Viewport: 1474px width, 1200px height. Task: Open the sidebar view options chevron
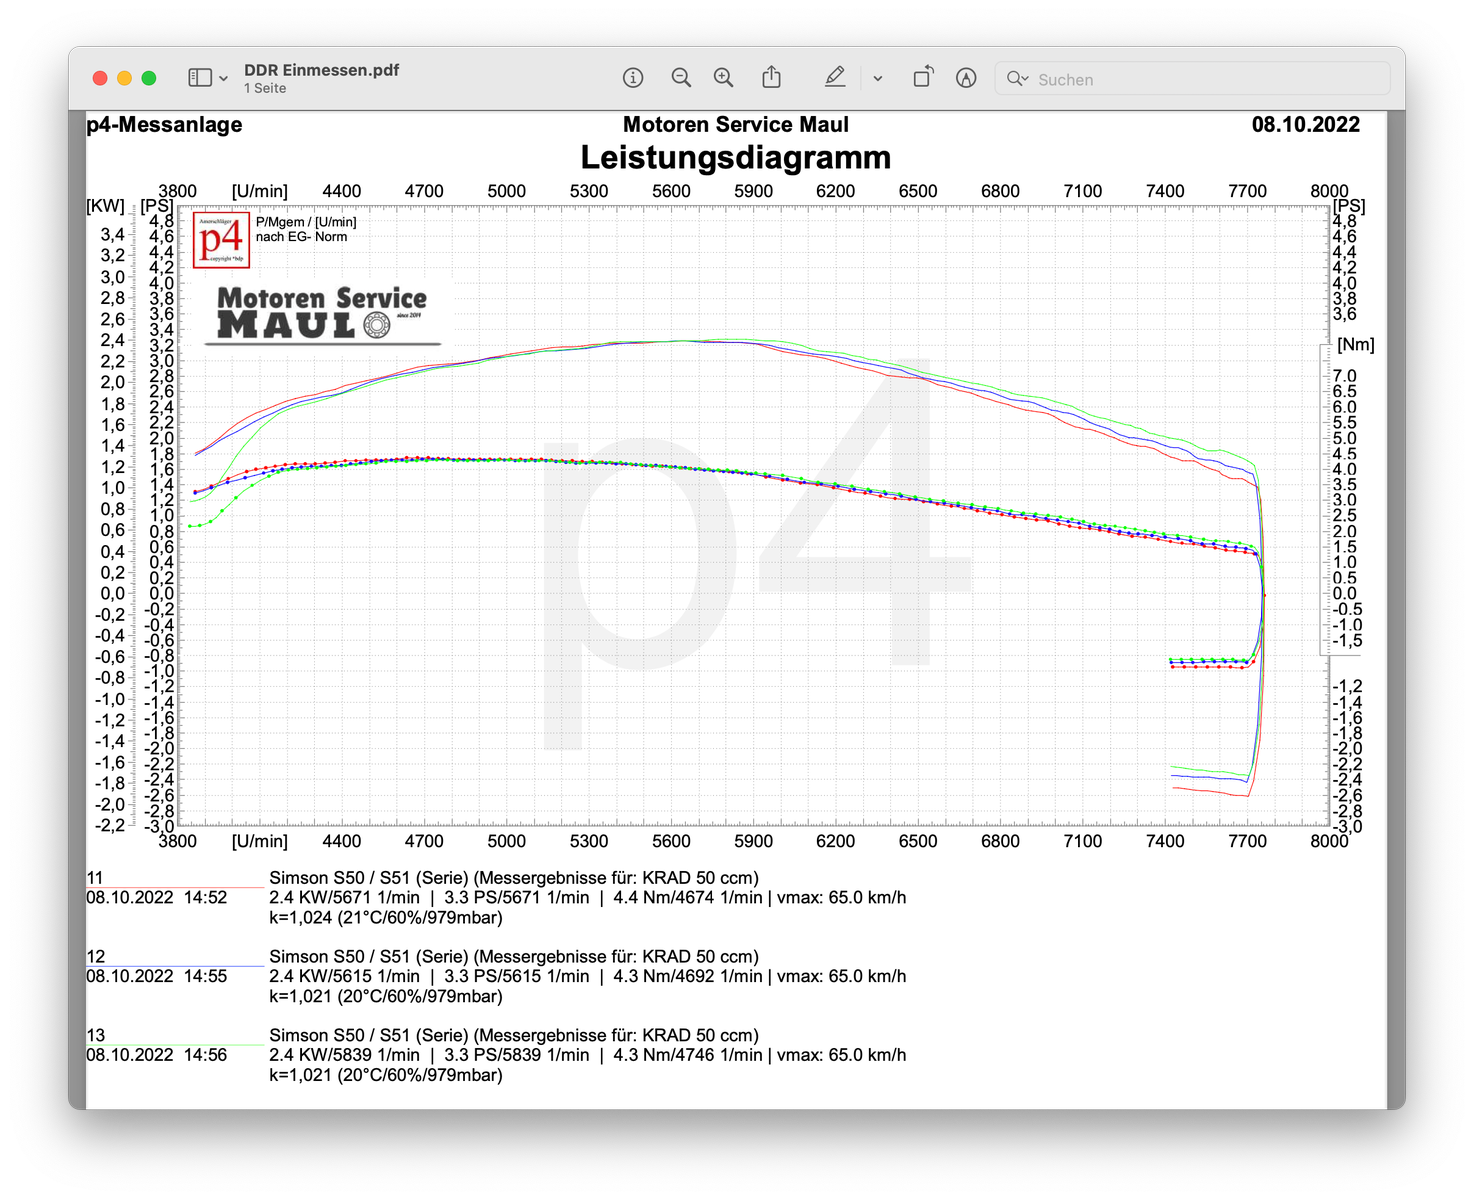[223, 78]
